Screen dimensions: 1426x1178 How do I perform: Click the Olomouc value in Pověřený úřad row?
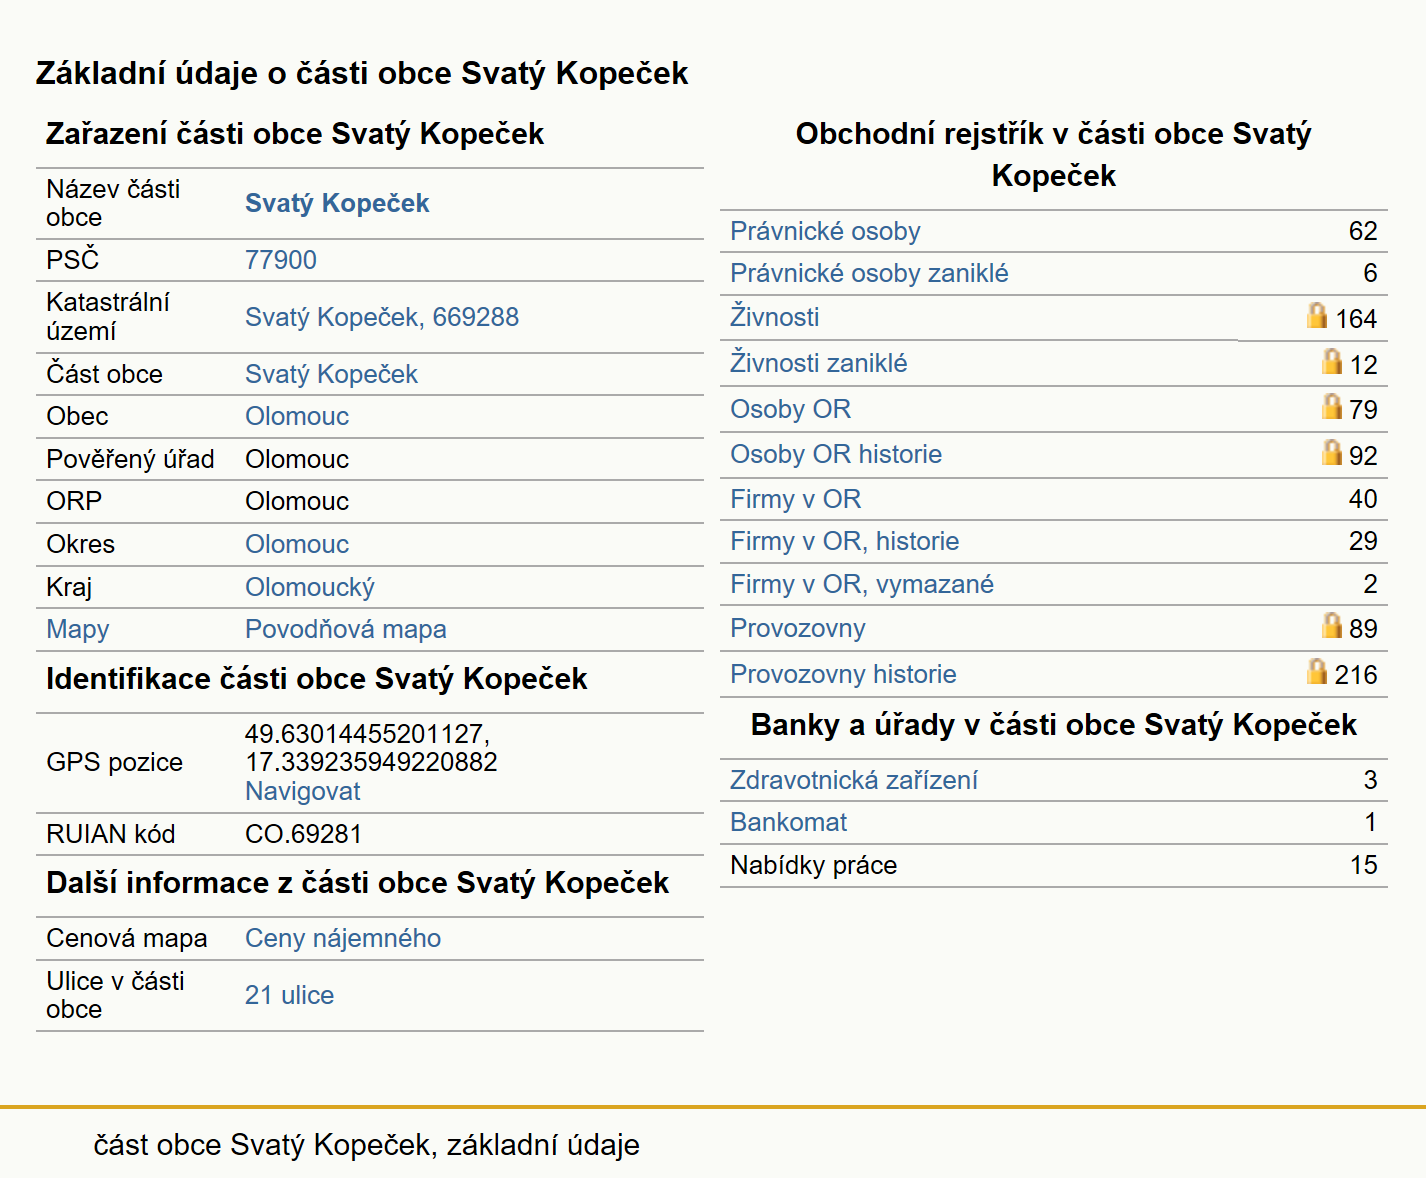coord(297,459)
